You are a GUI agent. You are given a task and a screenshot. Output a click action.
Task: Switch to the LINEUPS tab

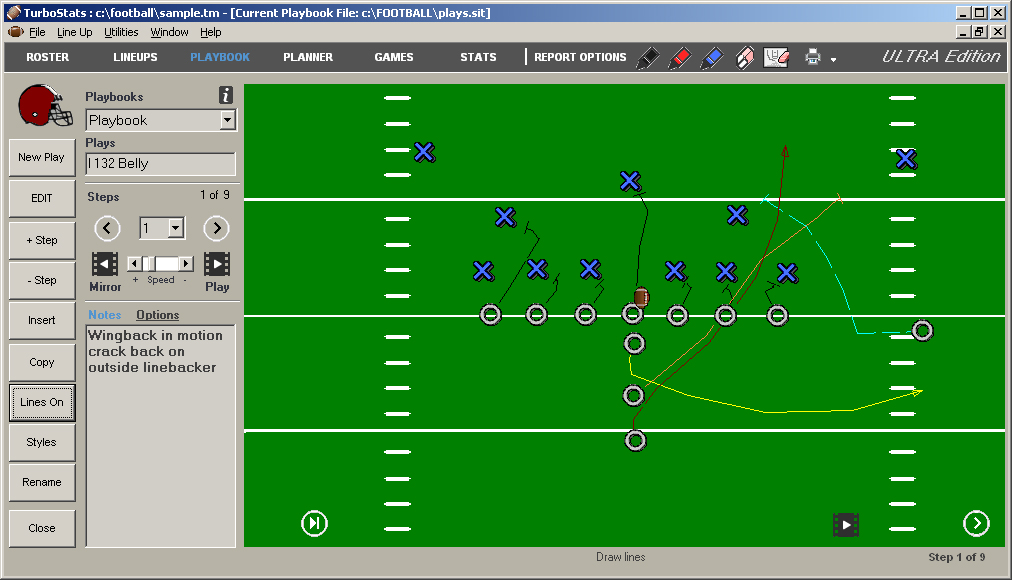[135, 57]
